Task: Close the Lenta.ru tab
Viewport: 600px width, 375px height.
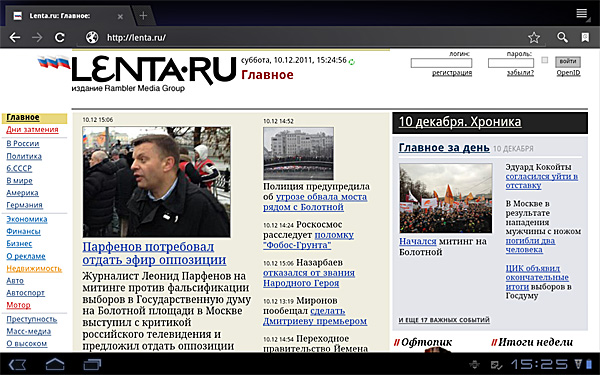Action: pyautogui.click(x=120, y=16)
